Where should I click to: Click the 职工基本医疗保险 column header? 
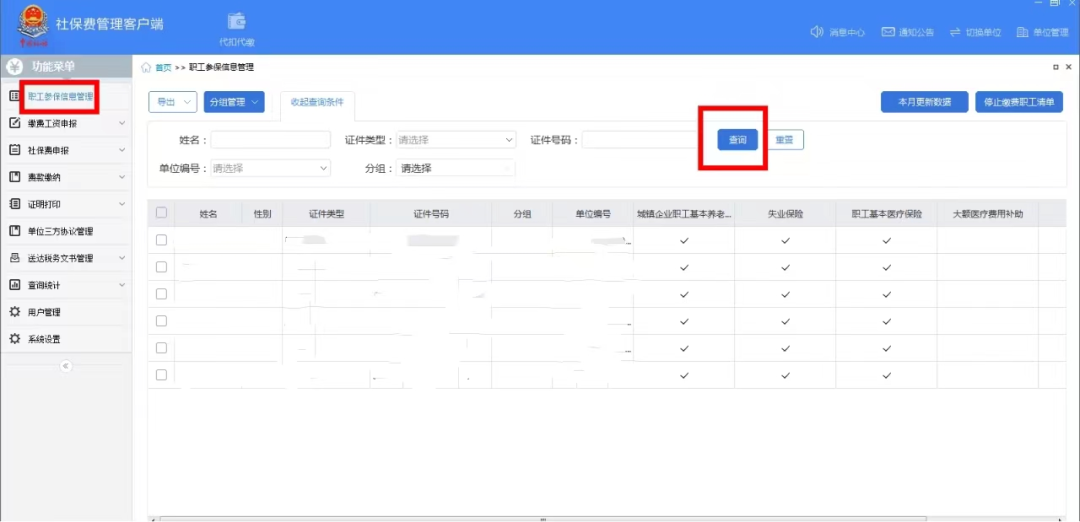coord(886,214)
